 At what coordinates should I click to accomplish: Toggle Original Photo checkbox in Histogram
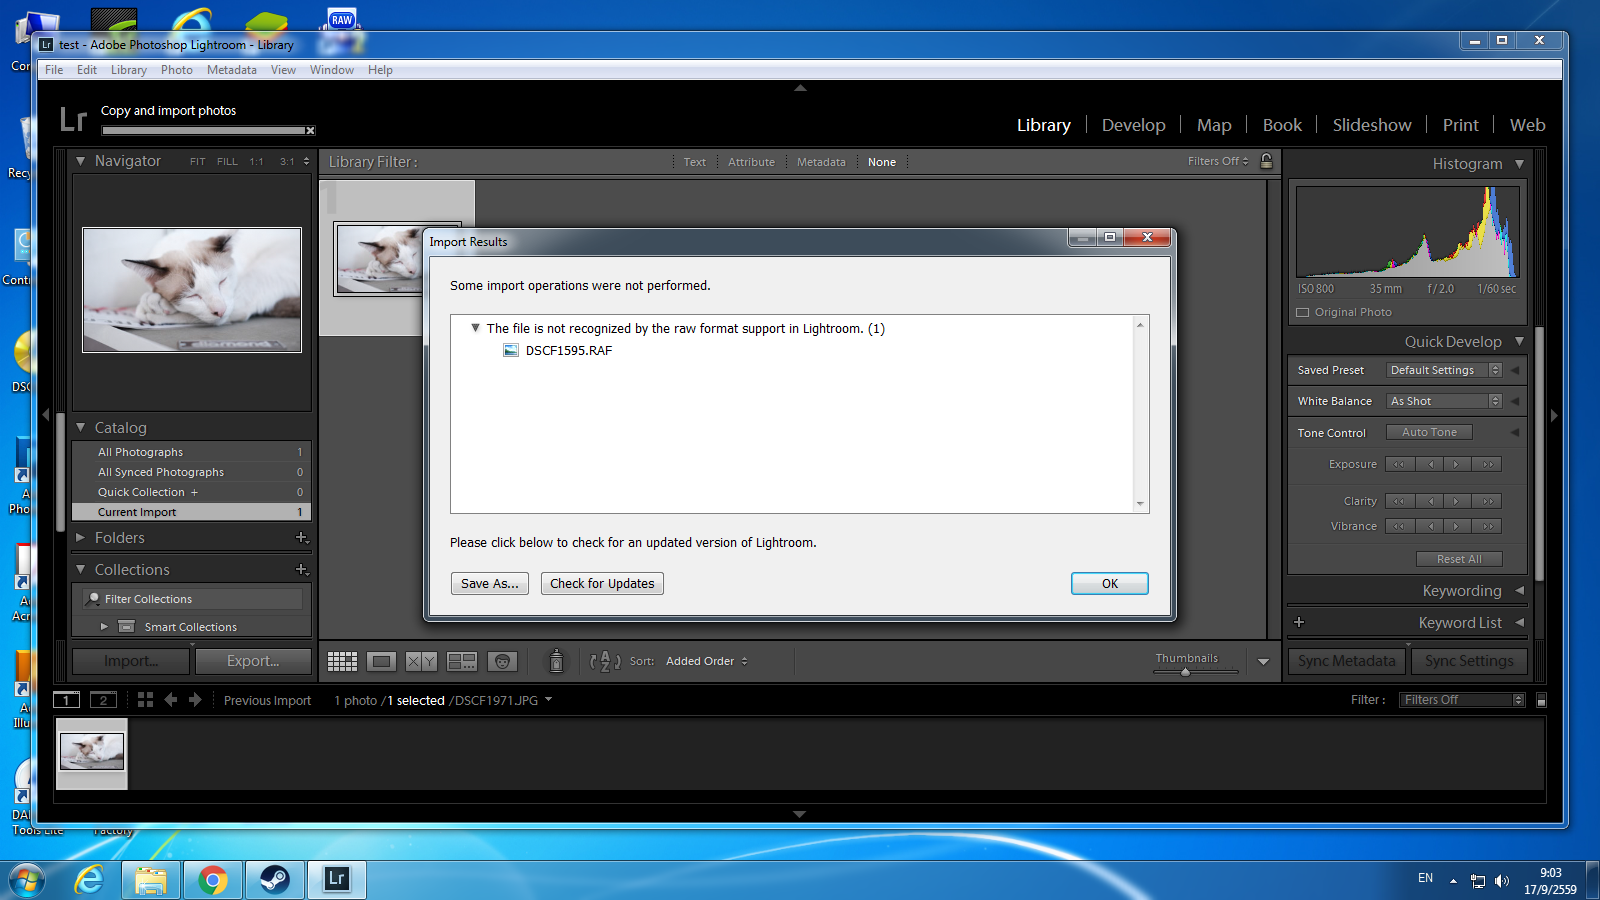(1303, 312)
